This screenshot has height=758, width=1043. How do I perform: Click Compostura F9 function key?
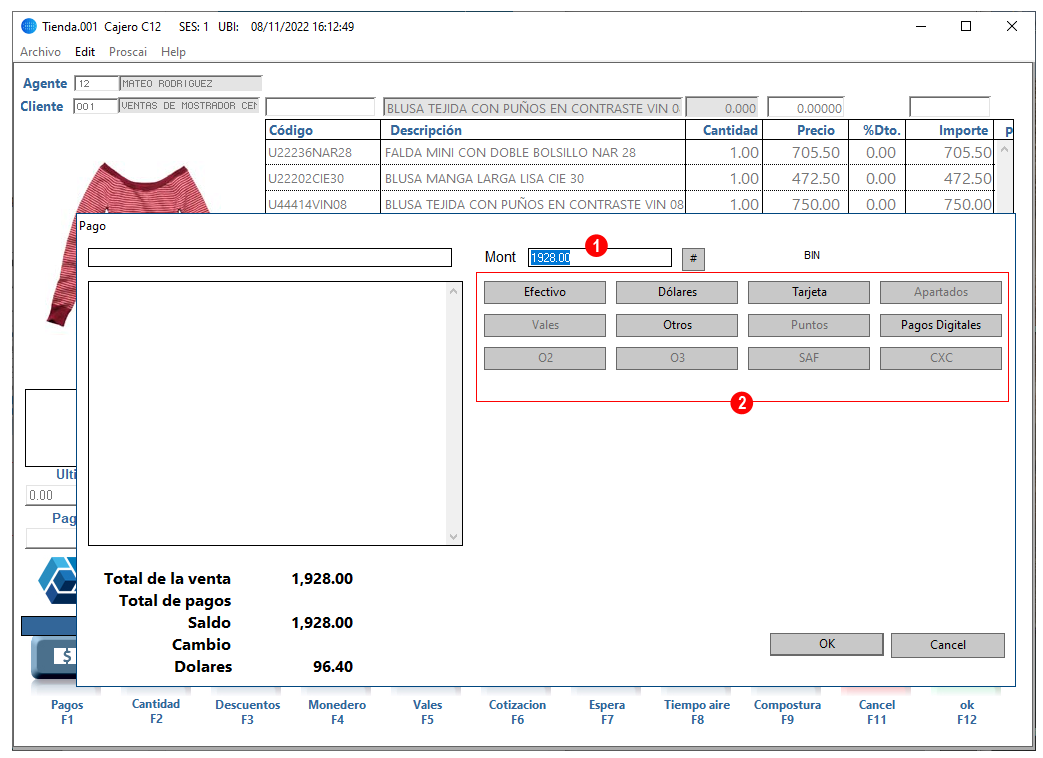click(787, 712)
